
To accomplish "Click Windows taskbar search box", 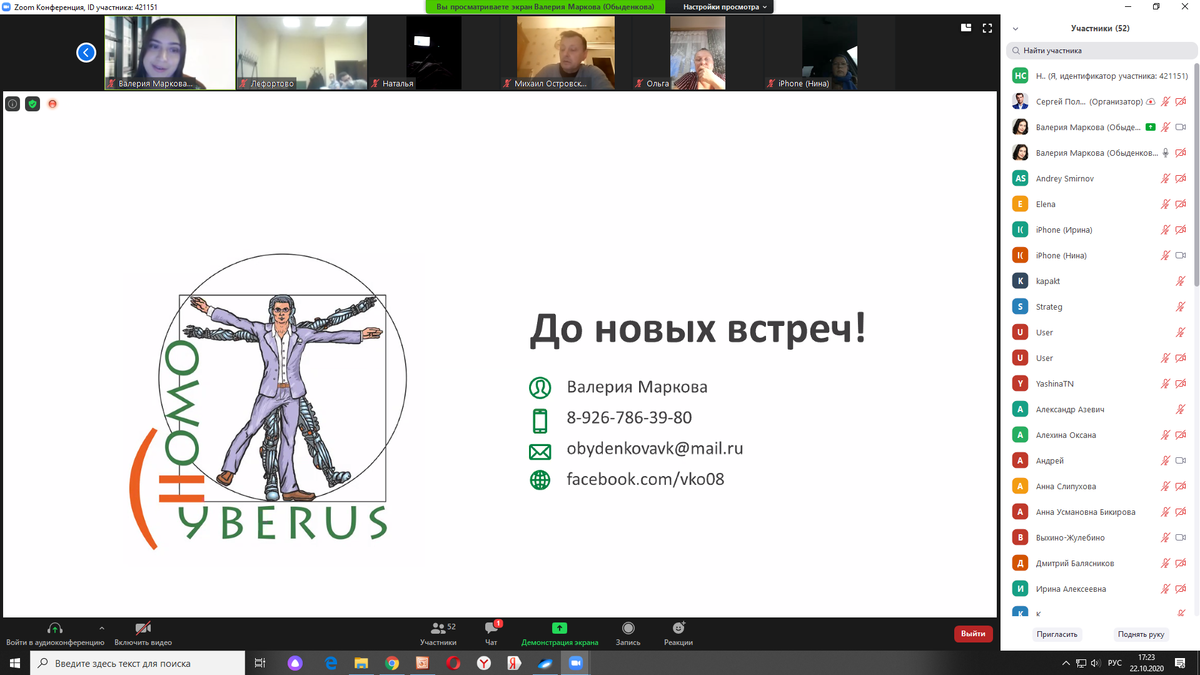I will pyautogui.click(x=137, y=663).
